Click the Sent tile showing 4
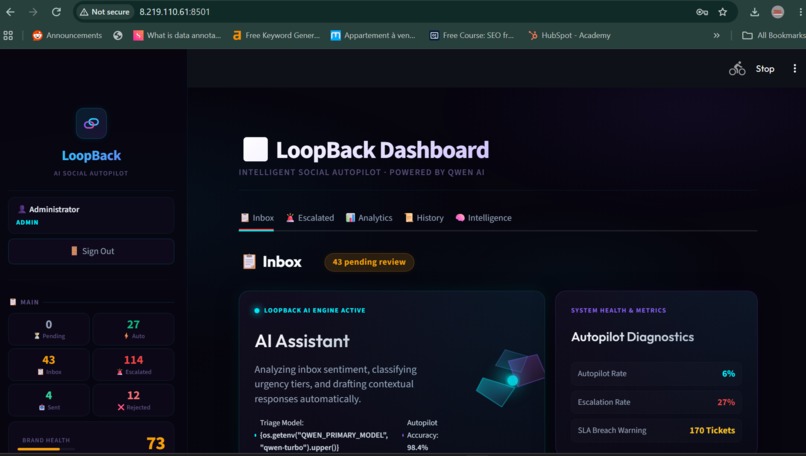The width and height of the screenshot is (806, 456). (x=49, y=400)
